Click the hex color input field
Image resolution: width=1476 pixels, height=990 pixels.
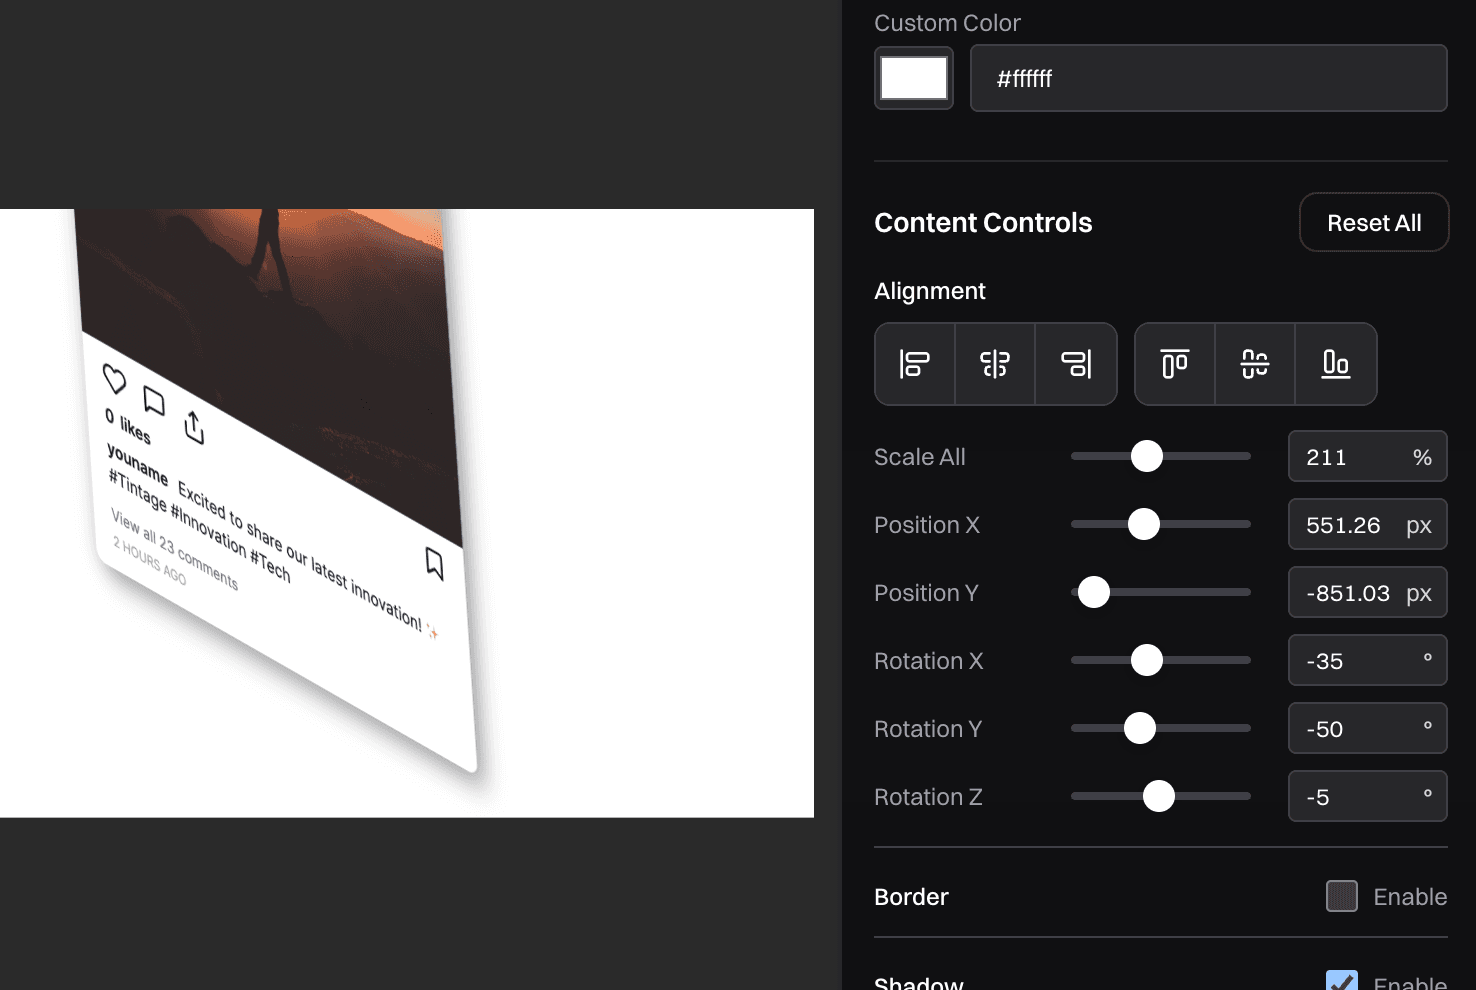pos(1208,78)
